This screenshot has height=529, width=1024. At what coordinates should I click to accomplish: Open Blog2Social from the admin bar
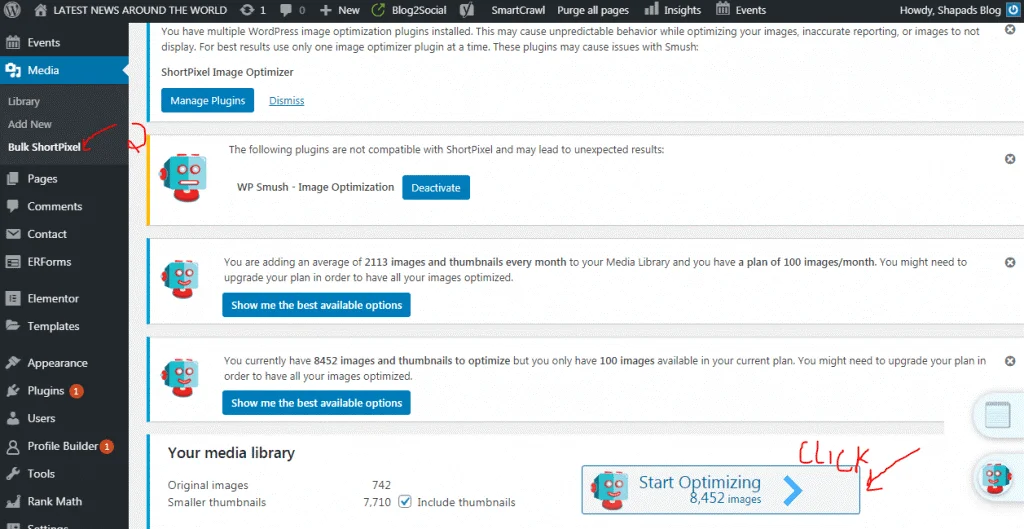coord(410,10)
